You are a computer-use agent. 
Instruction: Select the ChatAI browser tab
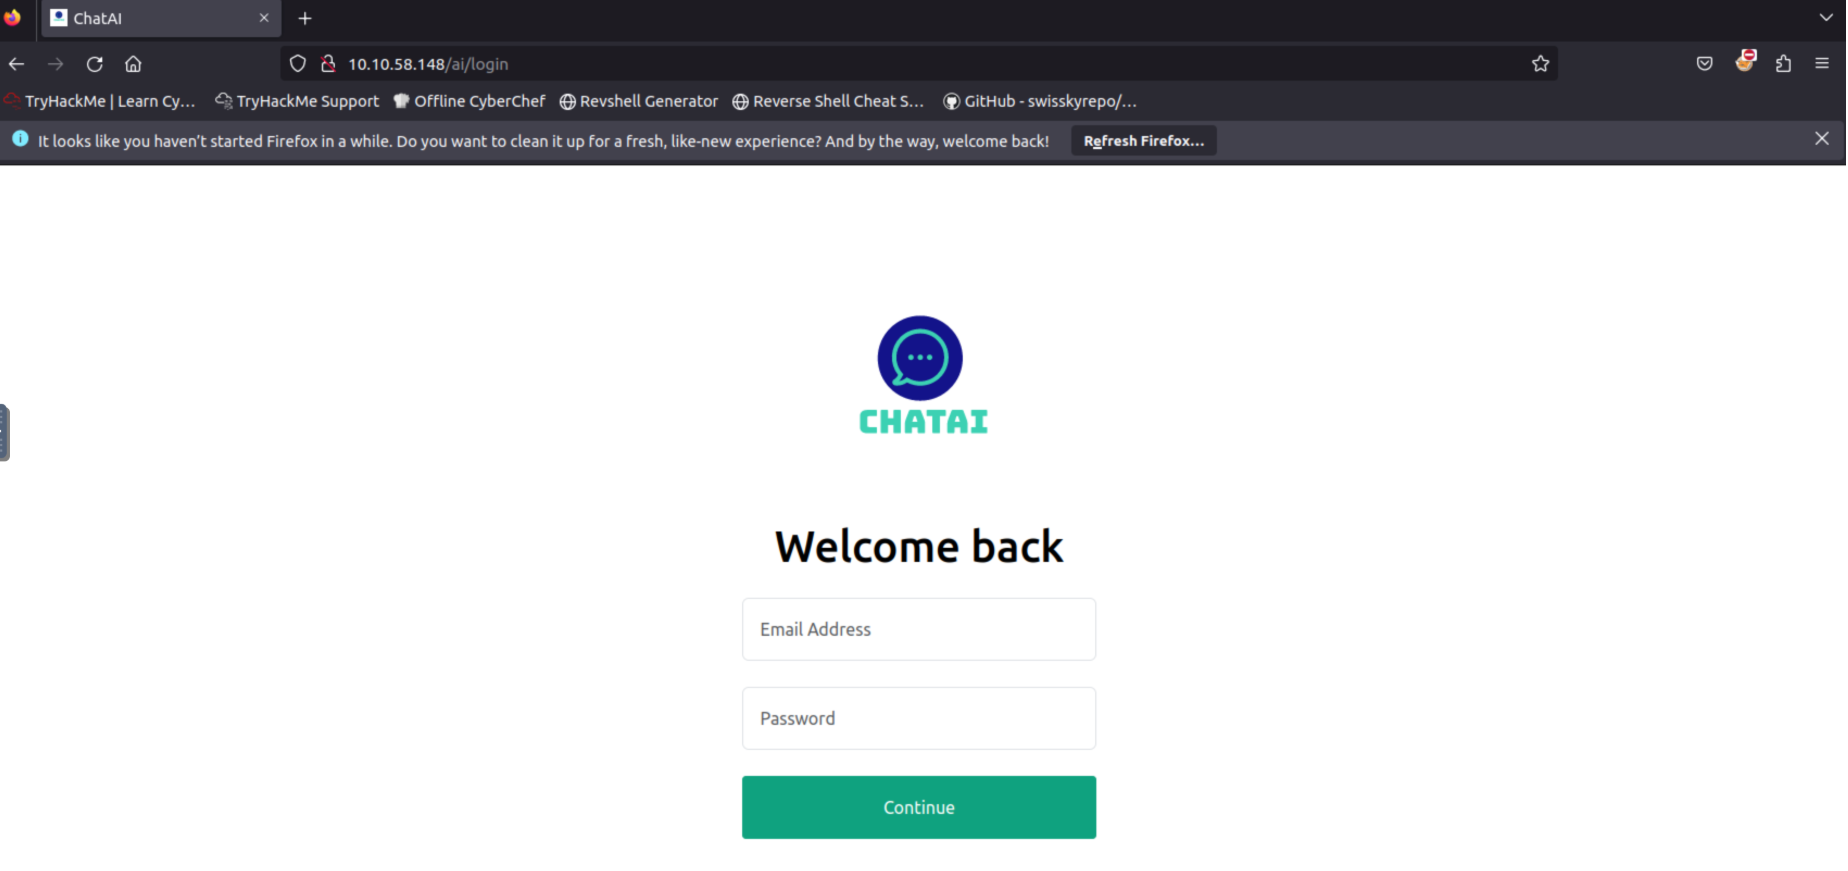coord(160,19)
